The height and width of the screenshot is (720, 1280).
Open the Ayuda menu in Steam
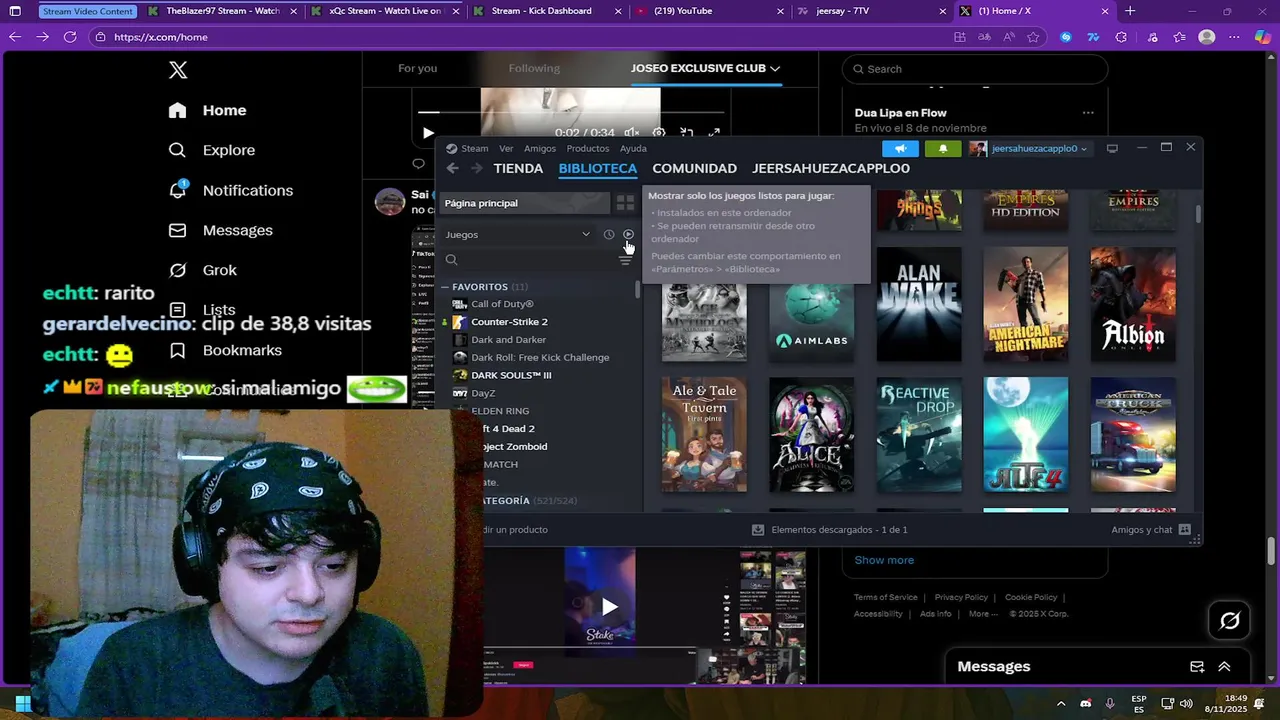pyautogui.click(x=633, y=148)
